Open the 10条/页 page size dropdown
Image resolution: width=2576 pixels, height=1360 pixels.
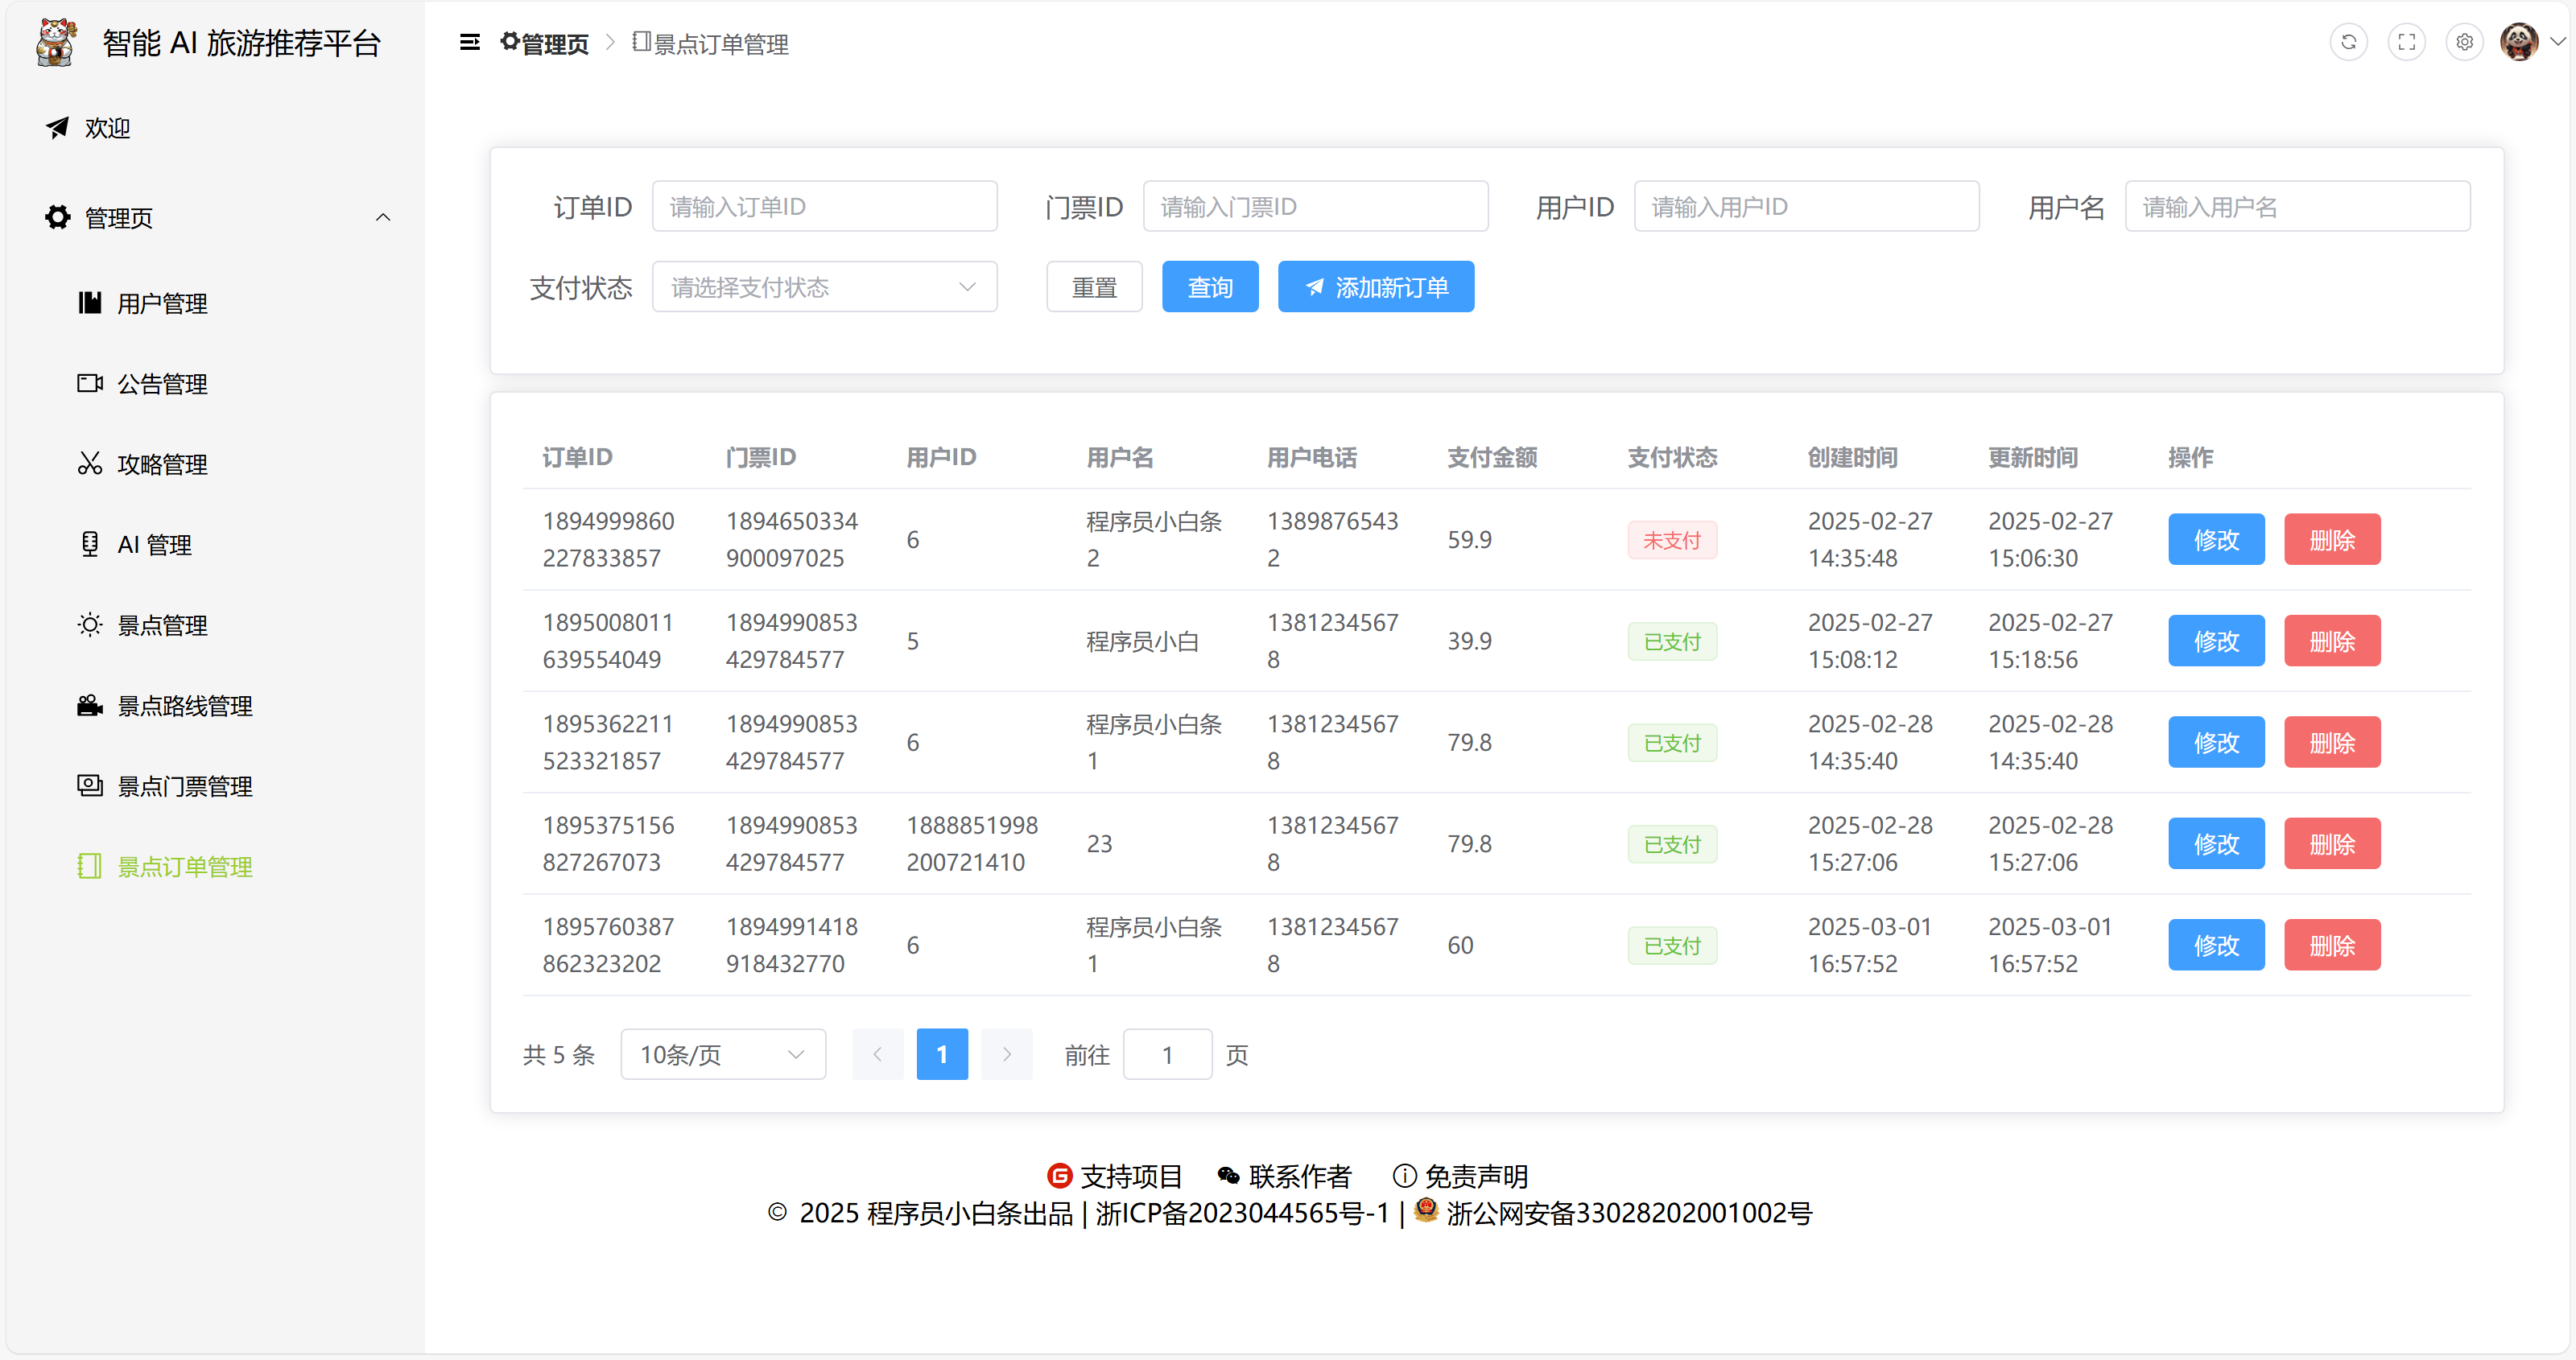coord(722,1054)
